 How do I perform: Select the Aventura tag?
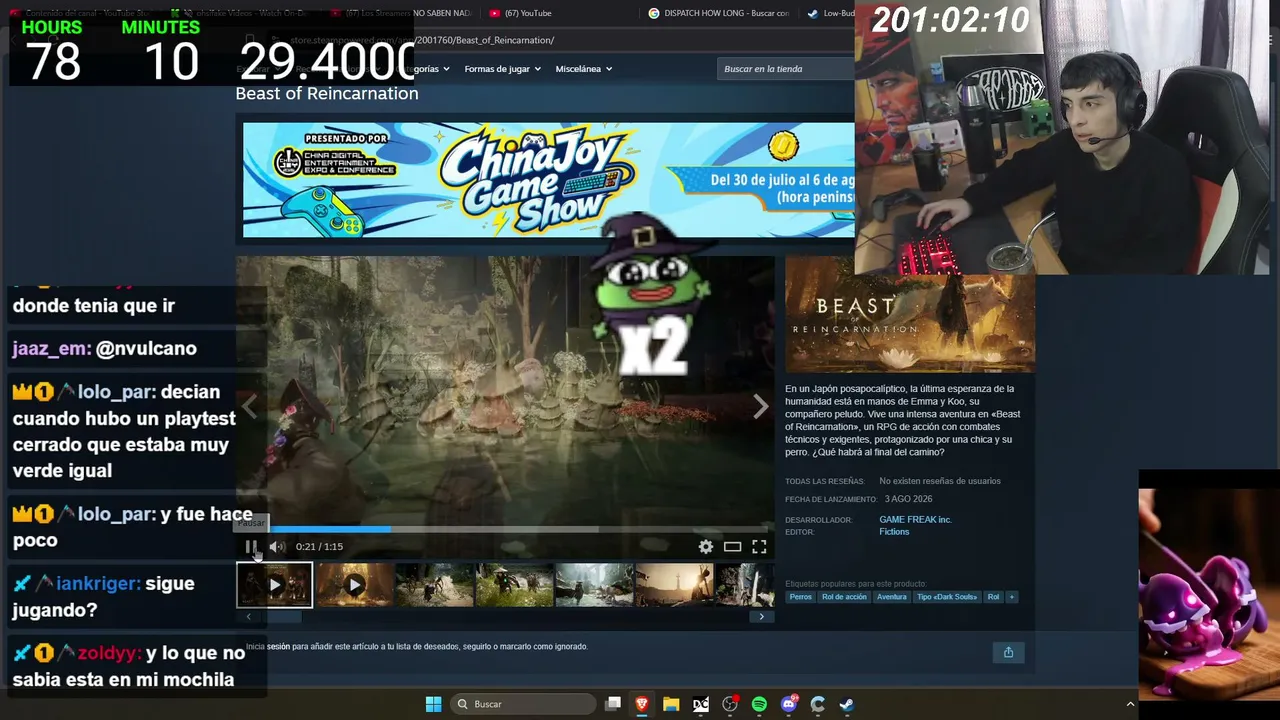coord(892,597)
